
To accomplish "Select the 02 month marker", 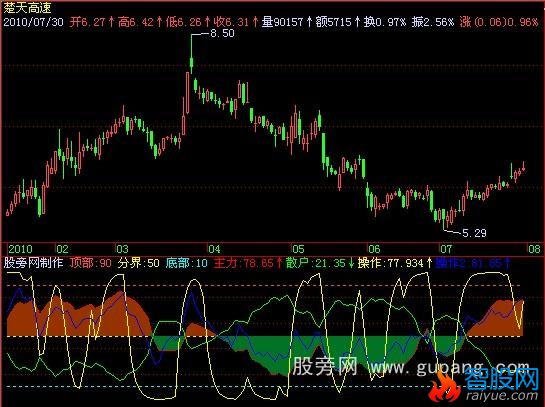I will point(63,249).
